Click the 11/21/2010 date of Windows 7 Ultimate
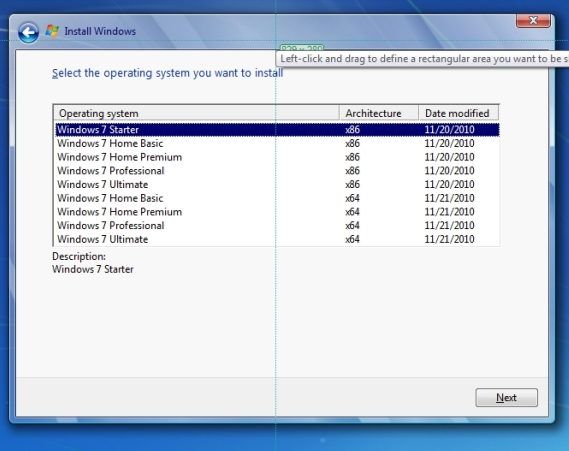 click(x=449, y=239)
